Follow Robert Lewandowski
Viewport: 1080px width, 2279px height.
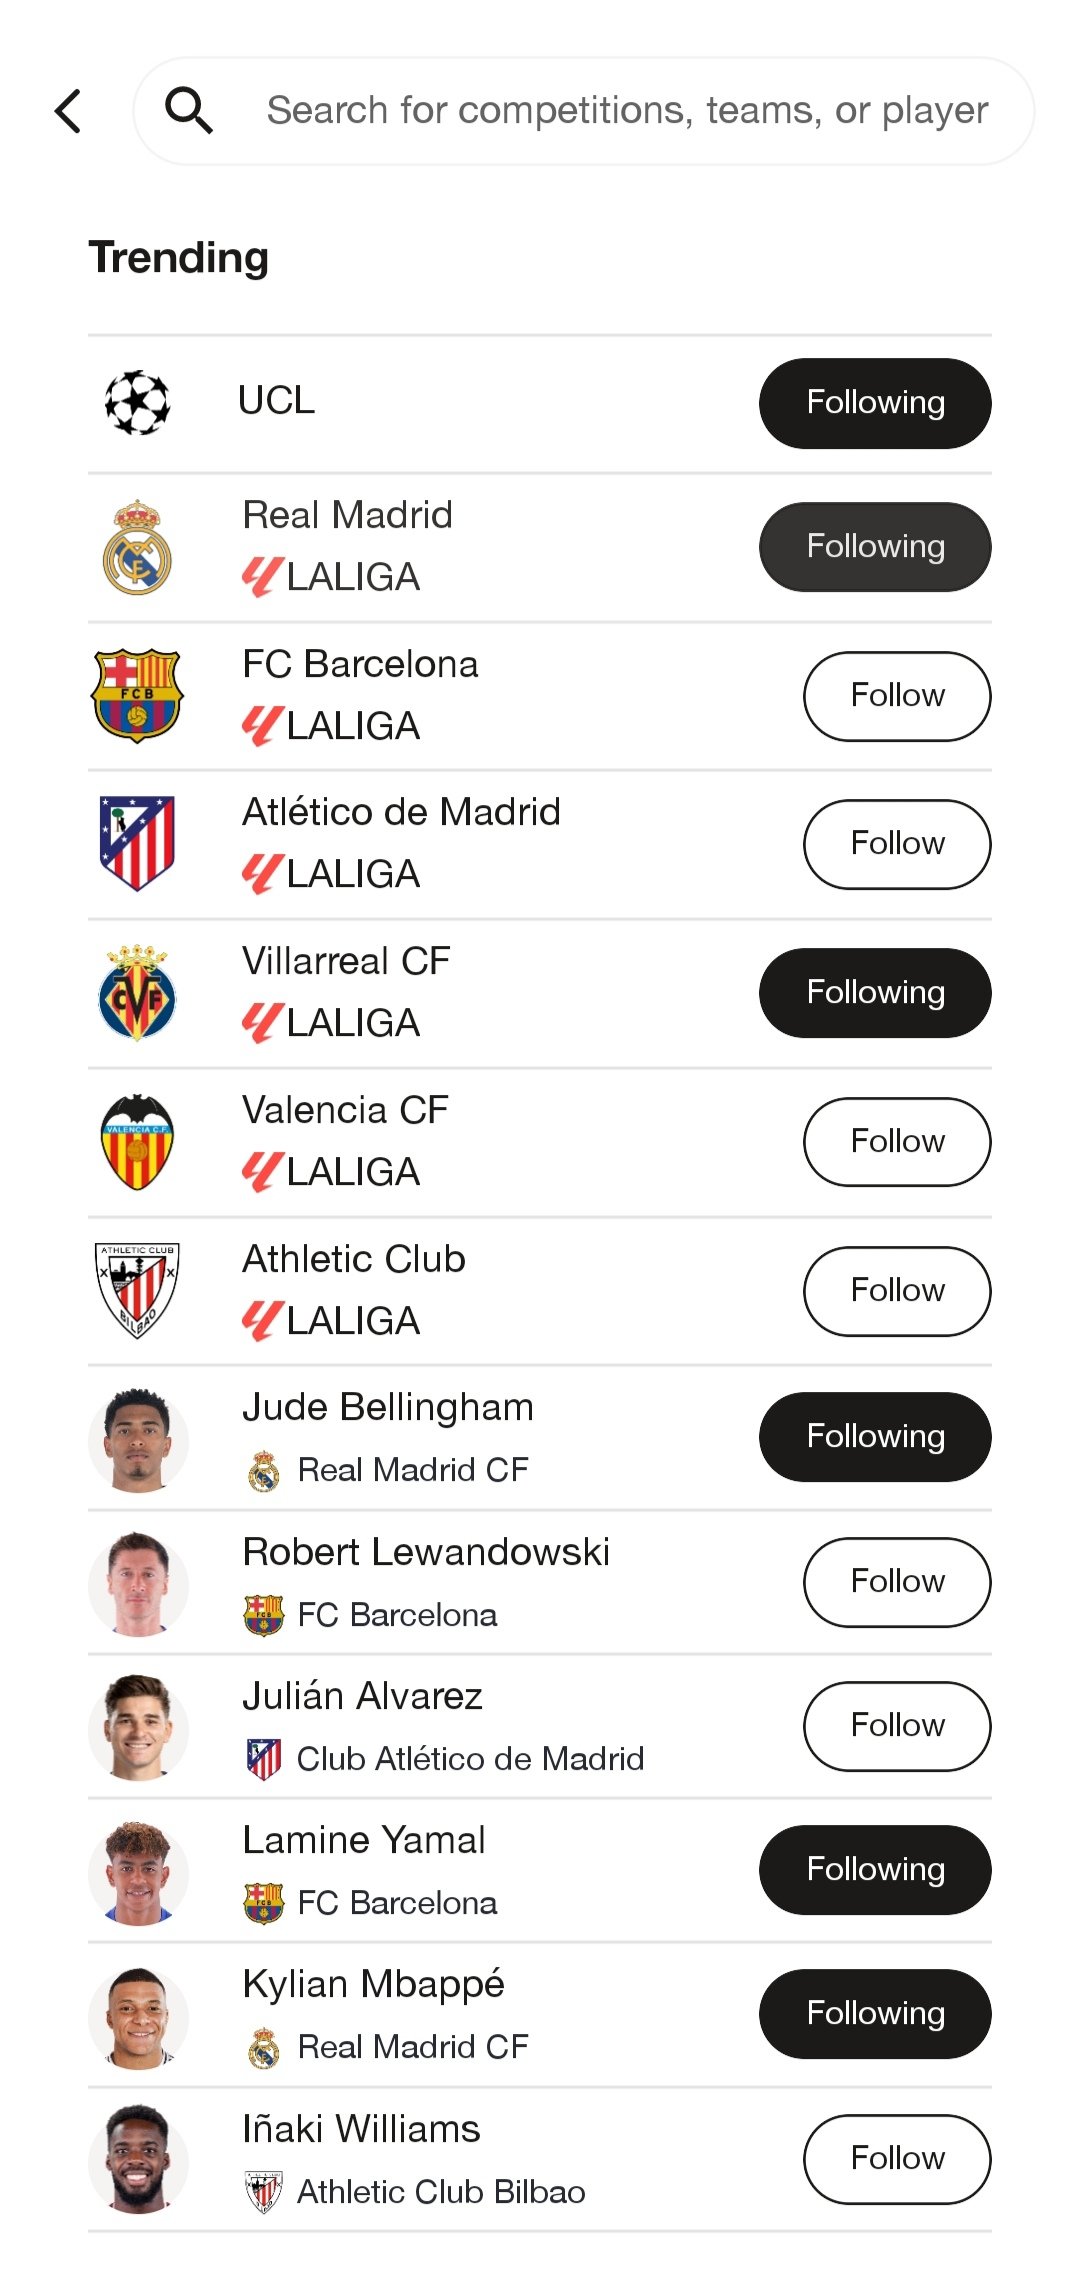(897, 1582)
